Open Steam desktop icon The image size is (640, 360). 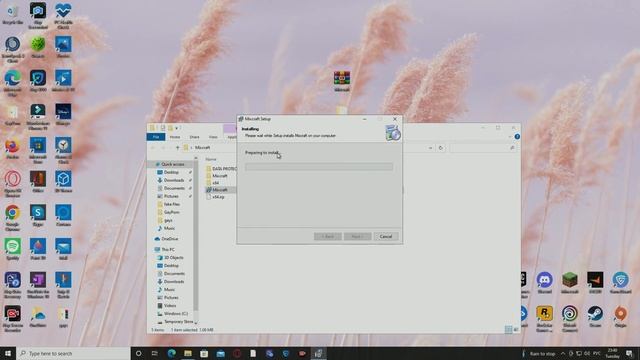[x=595, y=317]
